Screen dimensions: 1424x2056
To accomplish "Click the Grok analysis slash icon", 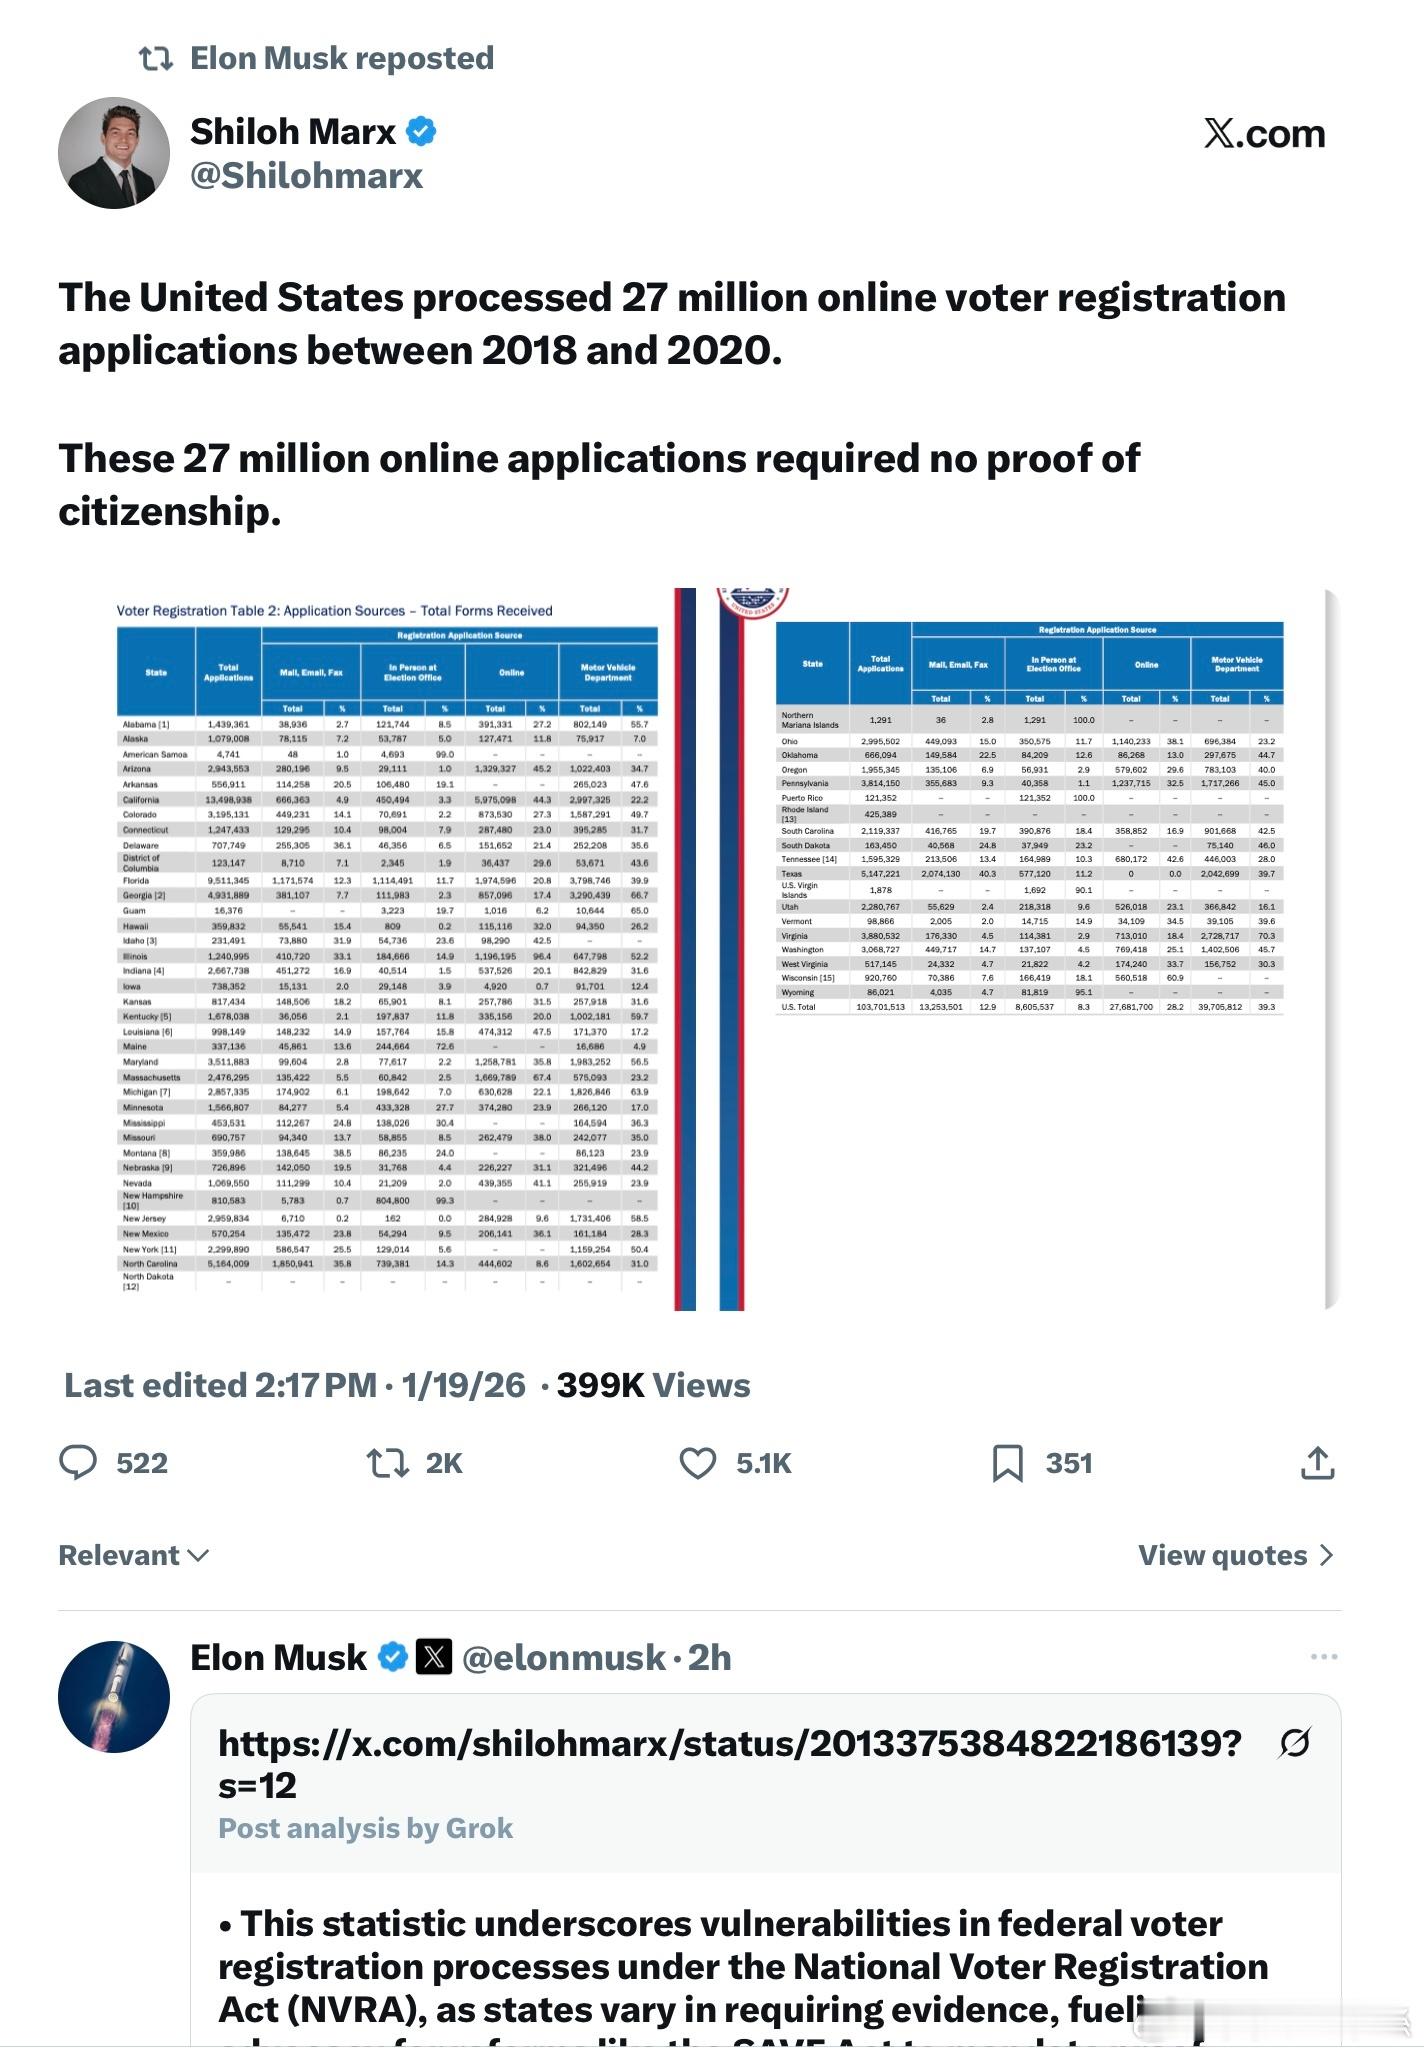I will (x=1294, y=1743).
